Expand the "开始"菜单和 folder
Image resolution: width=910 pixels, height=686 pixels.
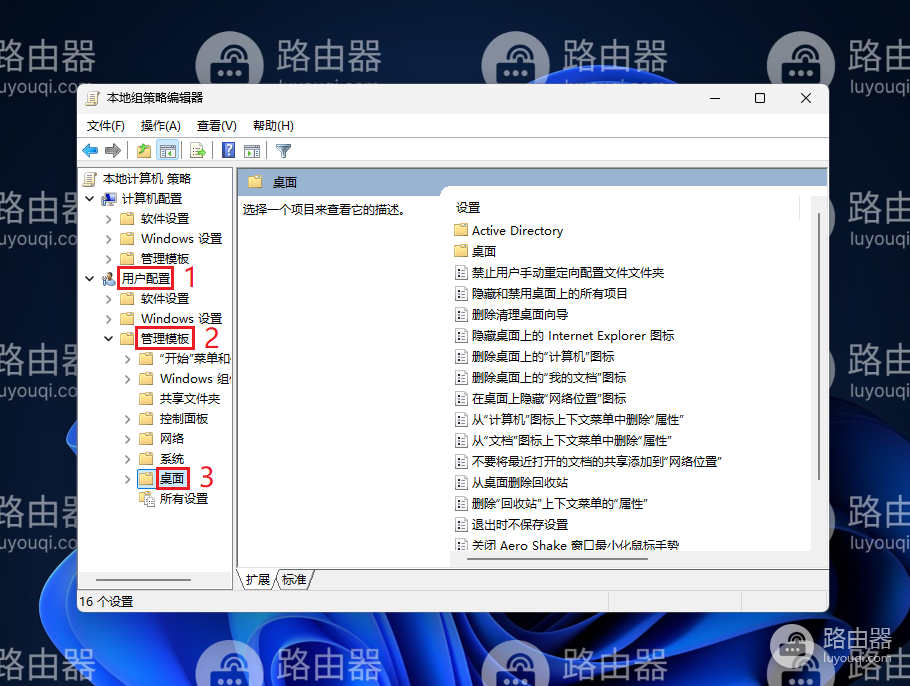[128, 359]
